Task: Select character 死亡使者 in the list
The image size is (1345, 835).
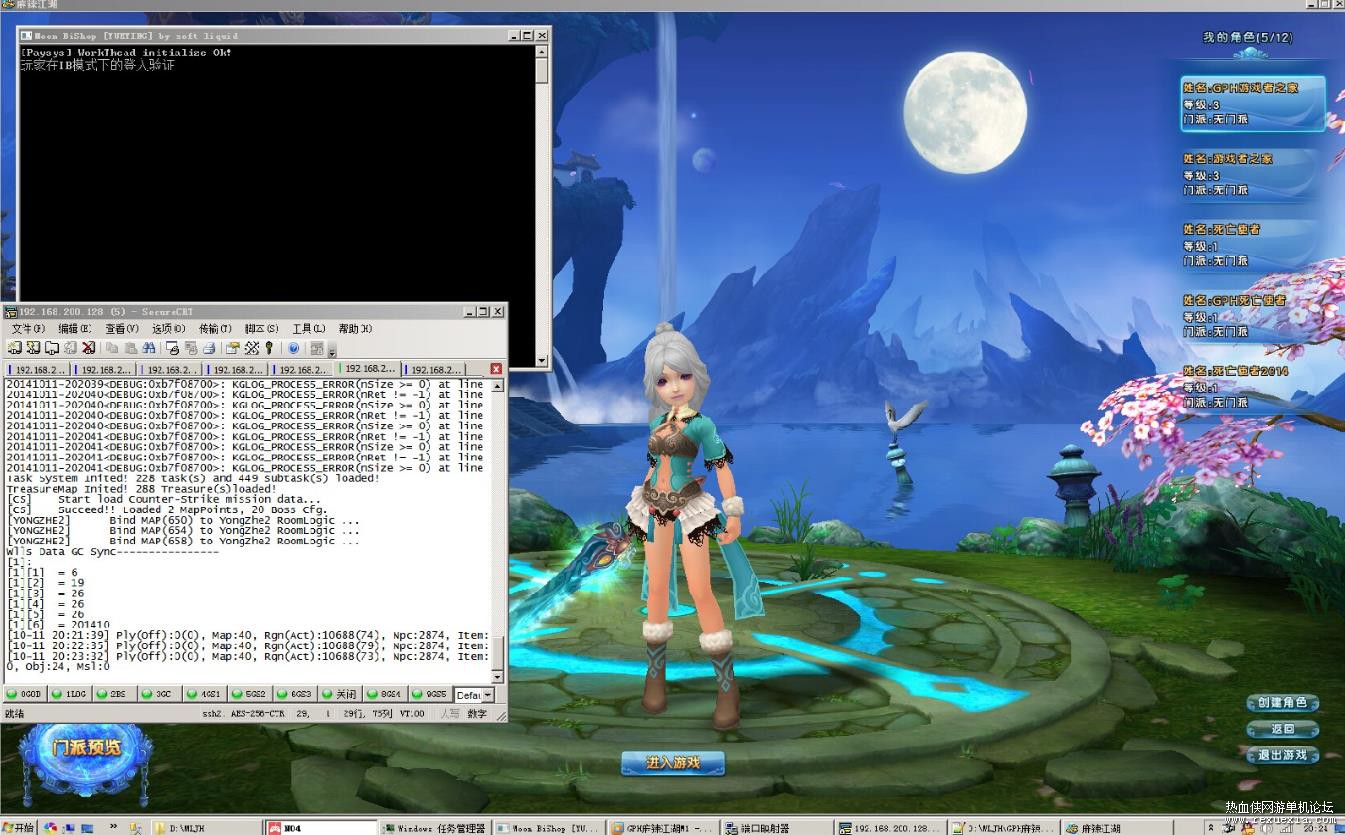Action: point(1252,245)
